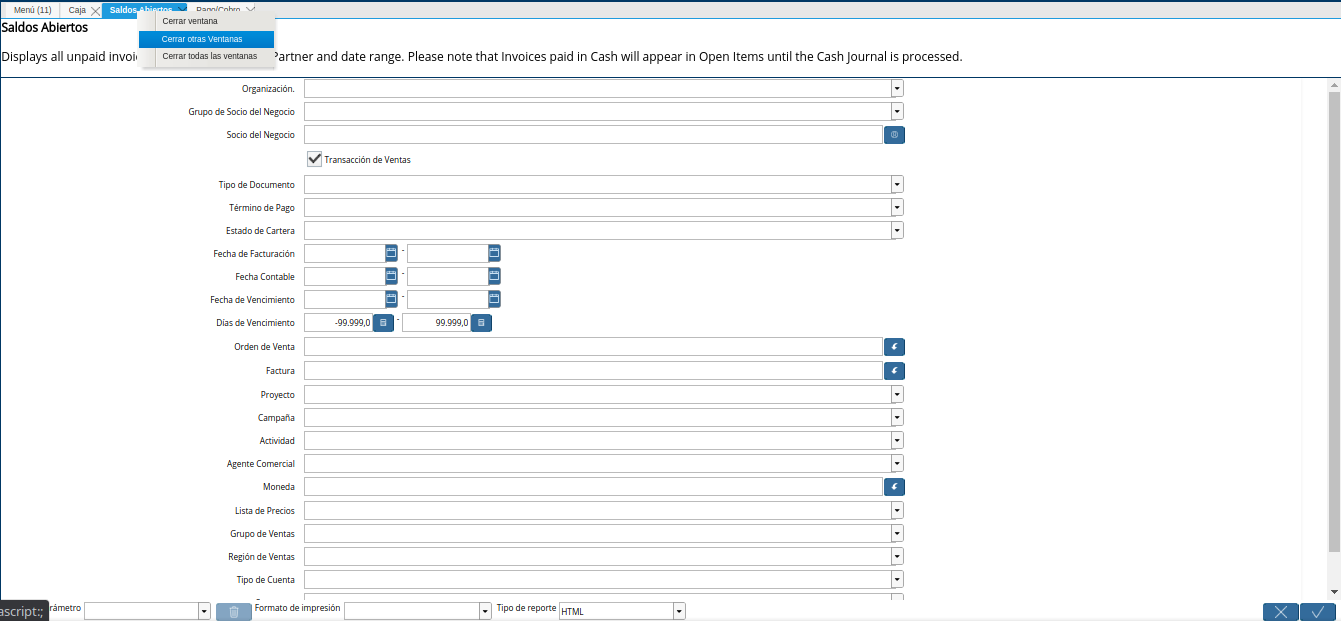Click Factura lookup button
Screen dimensions: 1341x621
point(894,371)
